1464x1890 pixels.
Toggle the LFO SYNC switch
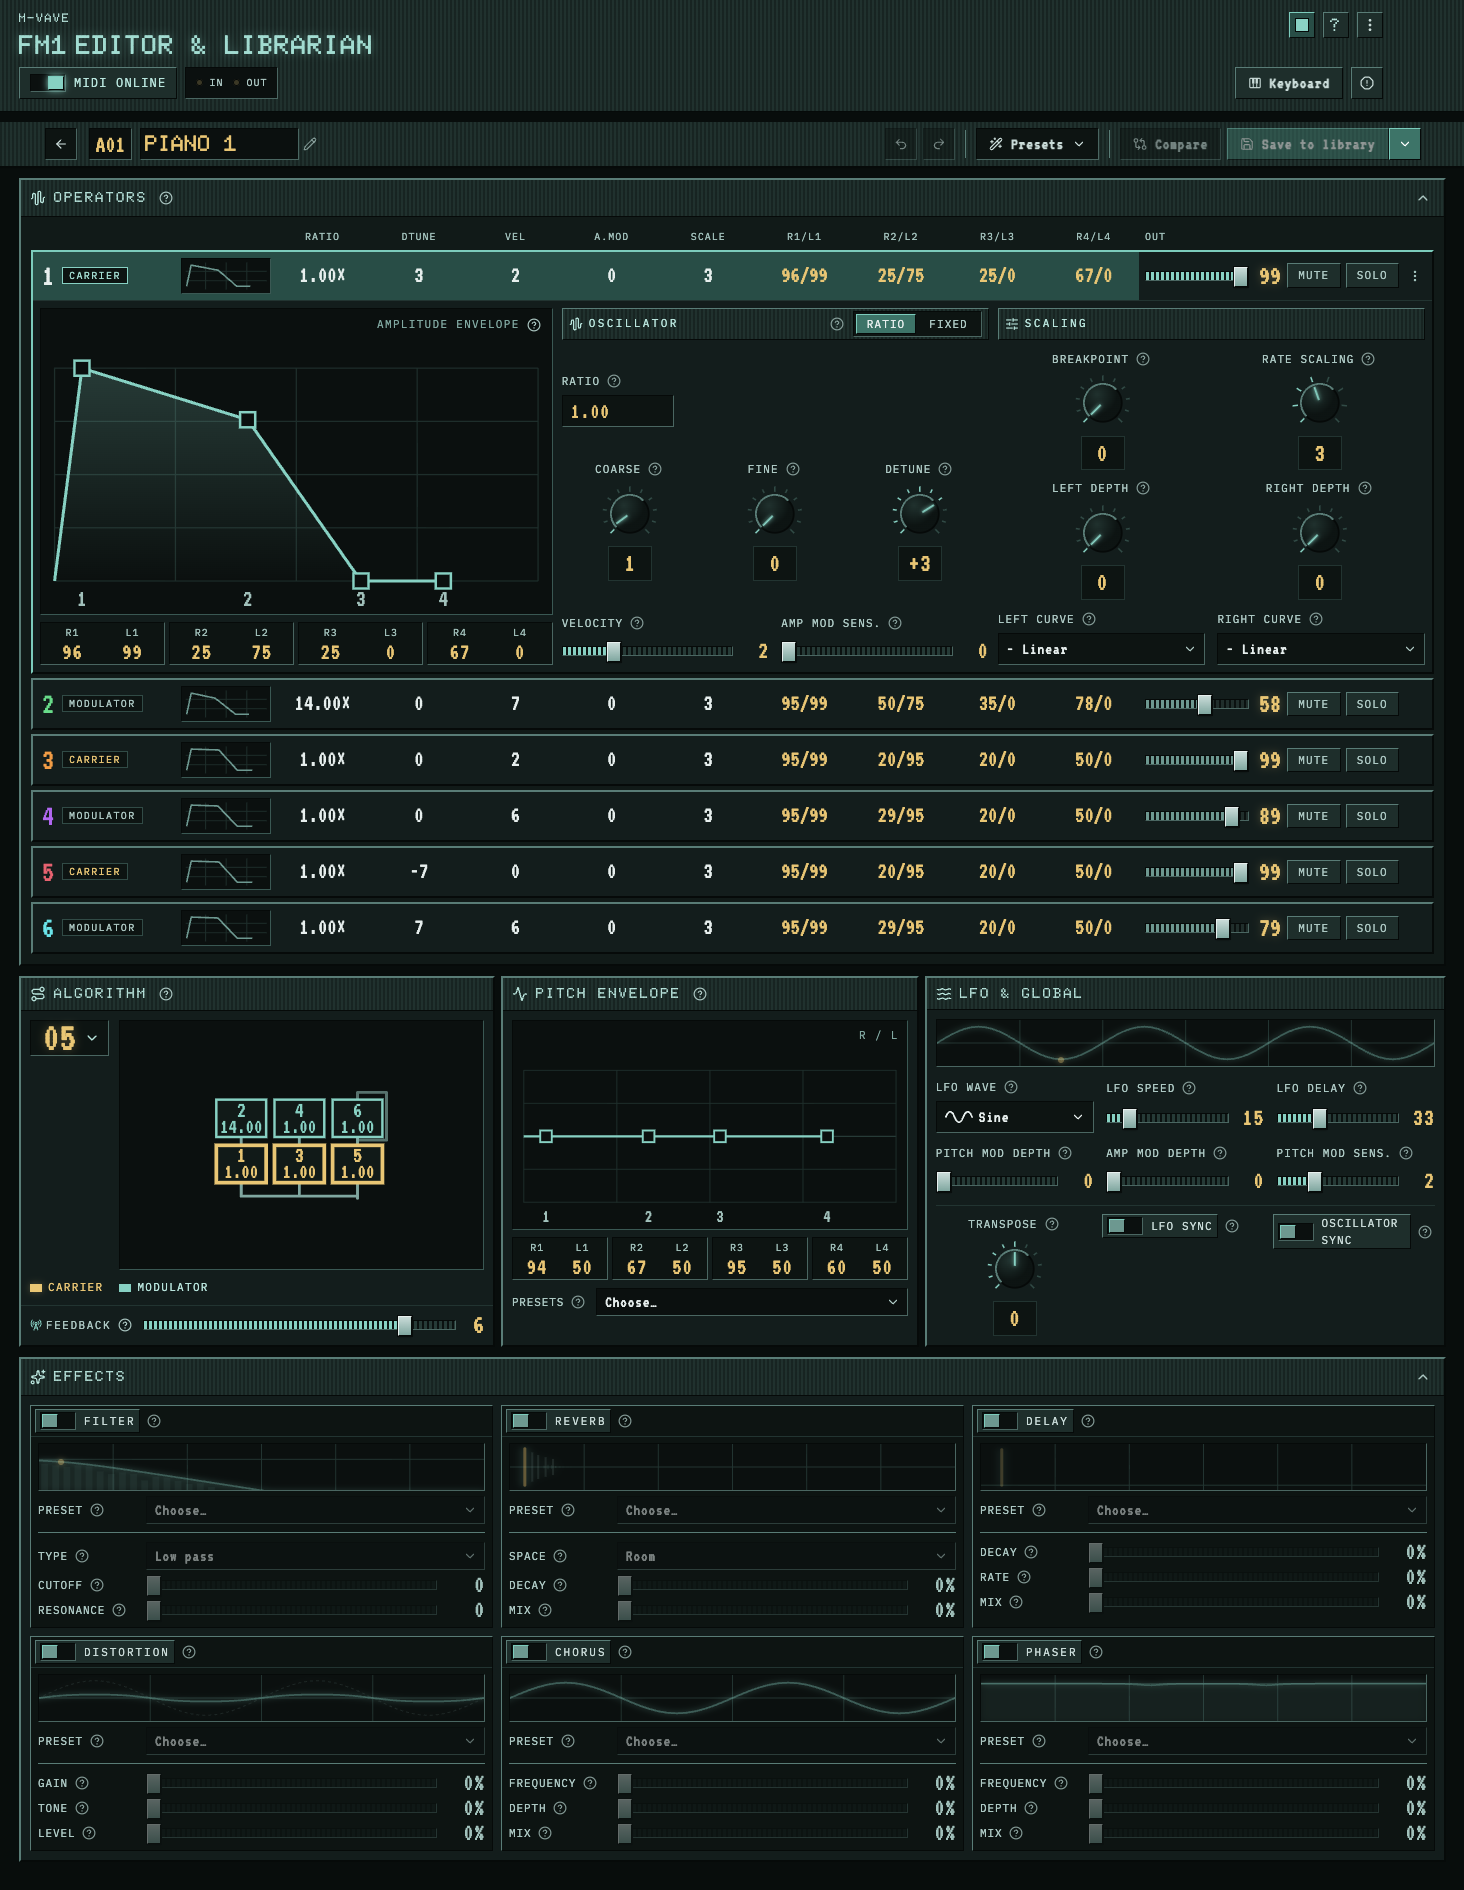click(x=1125, y=1226)
